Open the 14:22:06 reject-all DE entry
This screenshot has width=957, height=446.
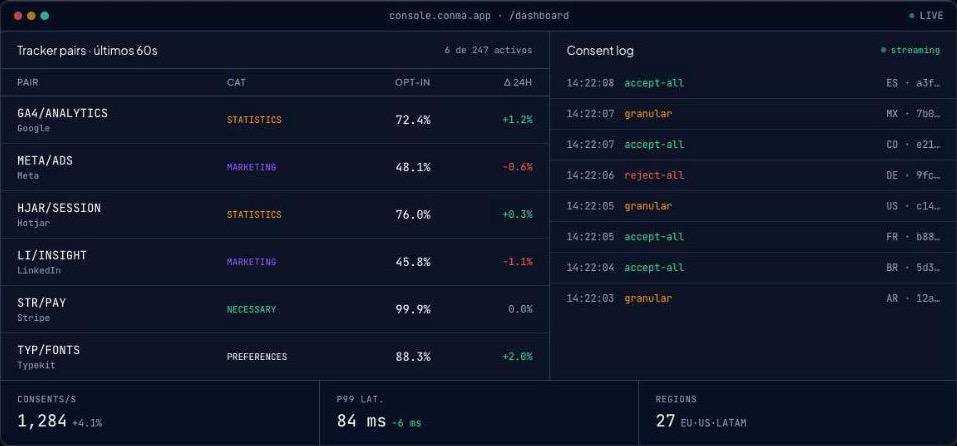point(753,175)
